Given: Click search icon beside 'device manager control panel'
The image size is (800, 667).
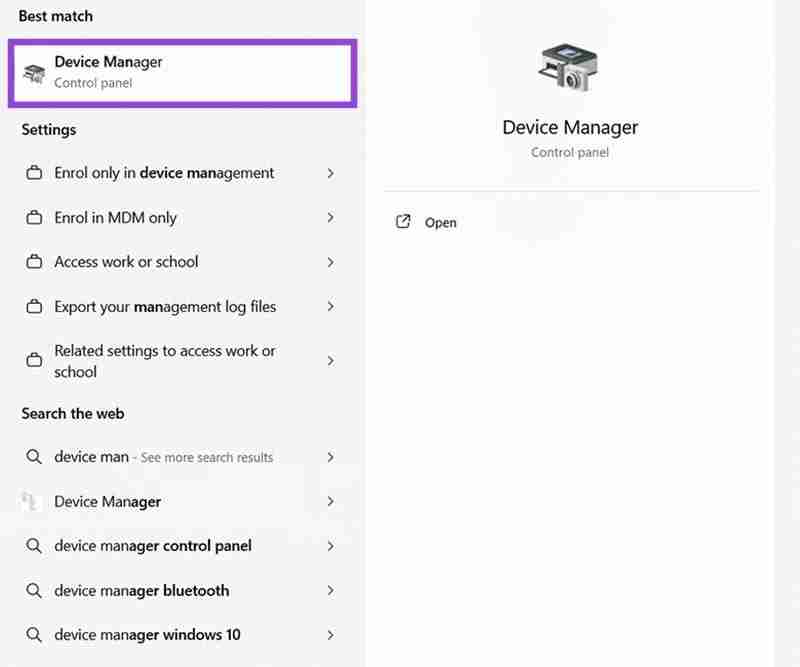Looking at the screenshot, I should click(34, 546).
